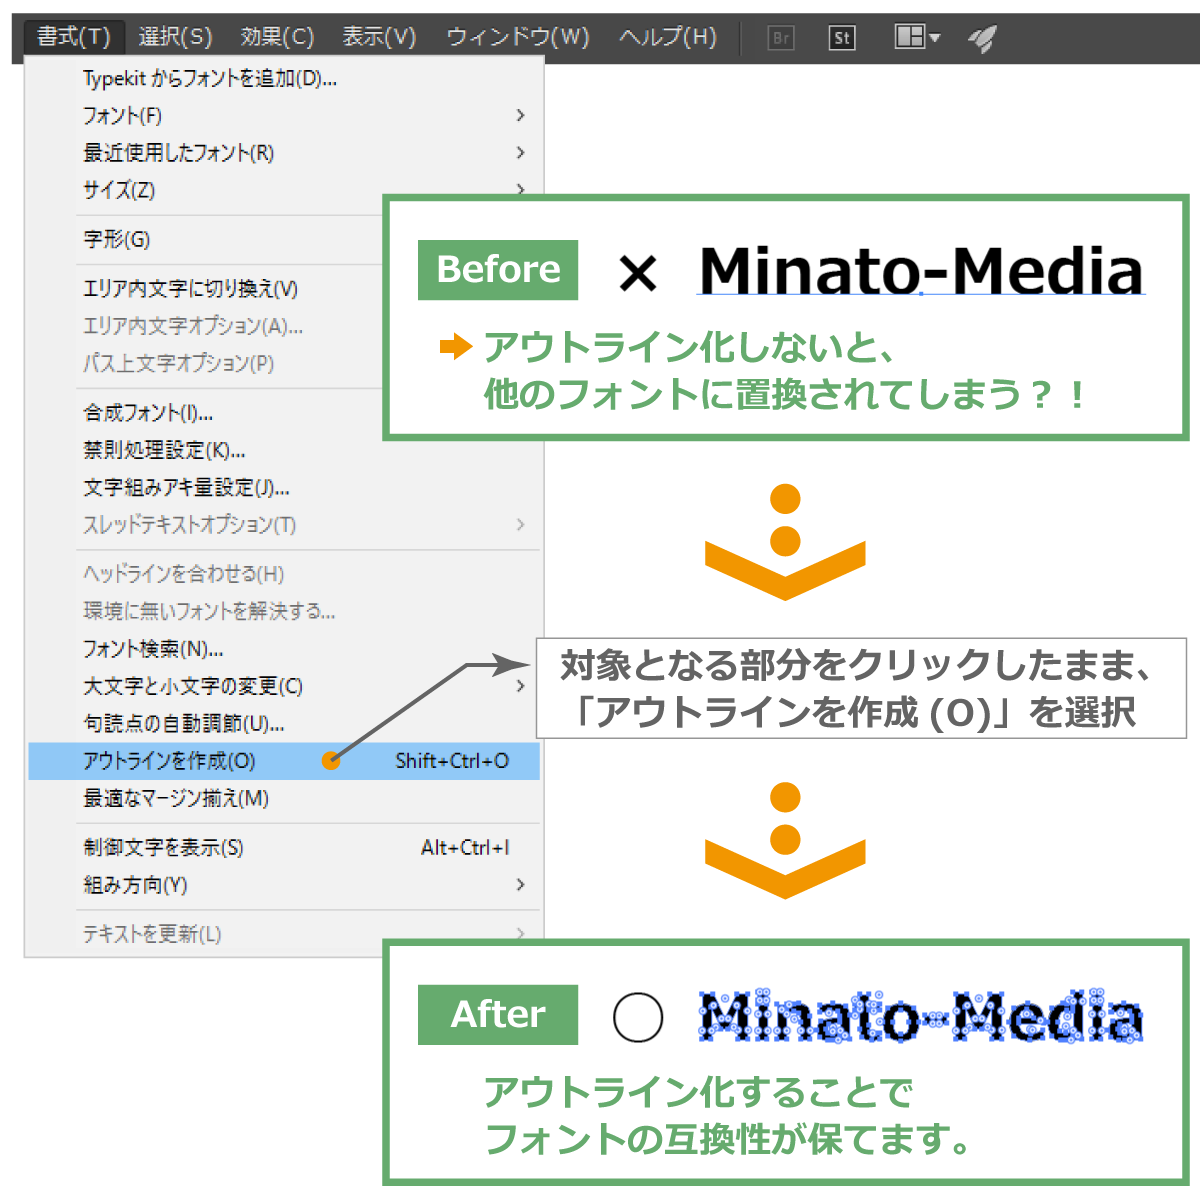The image size is (1200, 1200).
Task: Open the Arrange Documents layout dropdown
Action: [917, 38]
